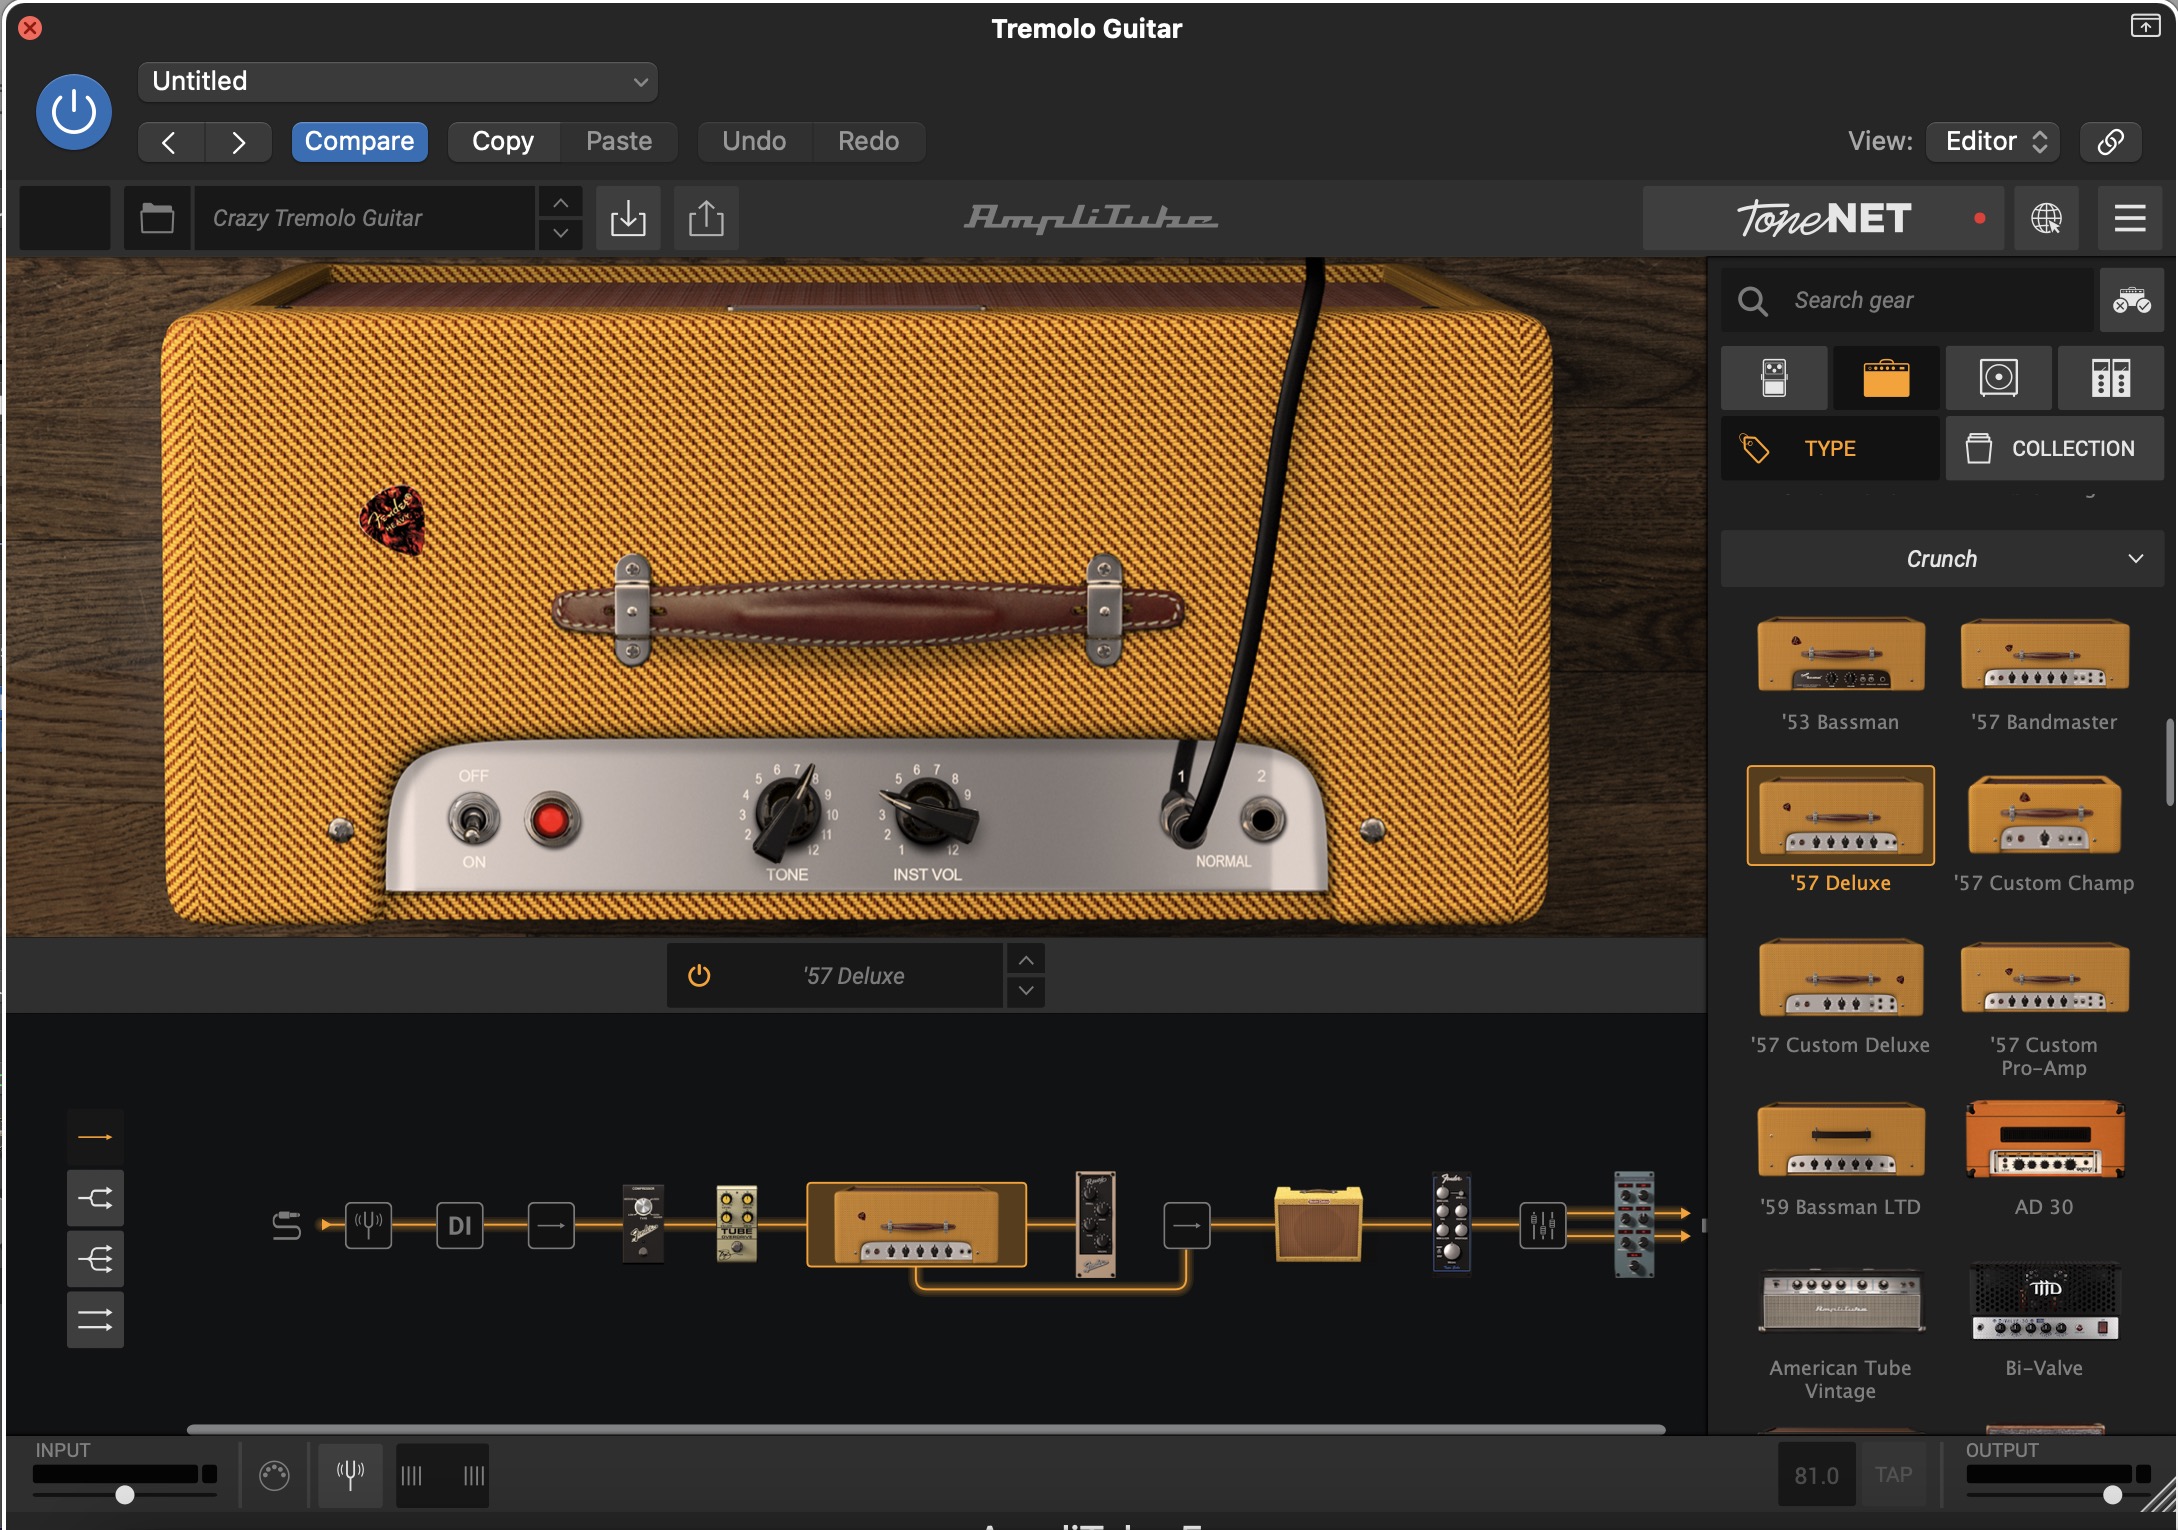The height and width of the screenshot is (1530, 2178).
Task: Select the American Tube Vintage amp
Action: click(x=1840, y=1302)
